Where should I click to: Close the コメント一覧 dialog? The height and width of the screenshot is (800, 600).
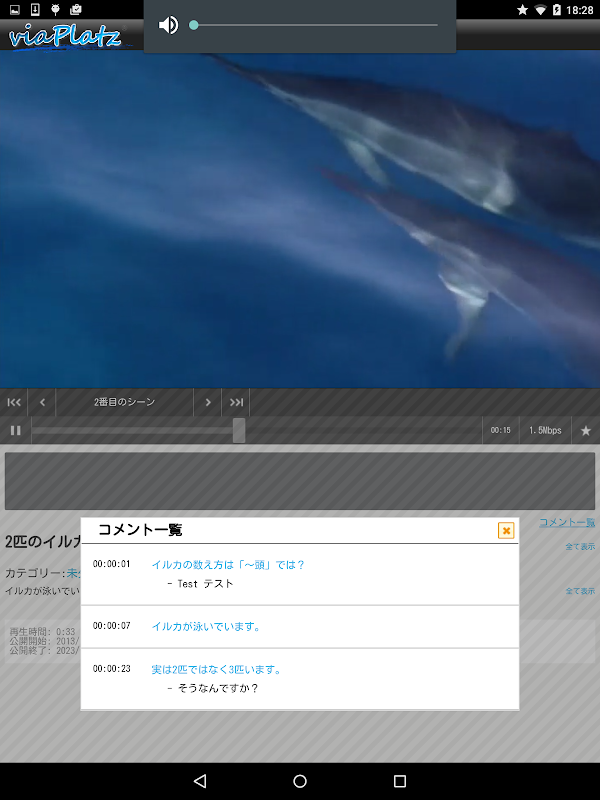506,531
